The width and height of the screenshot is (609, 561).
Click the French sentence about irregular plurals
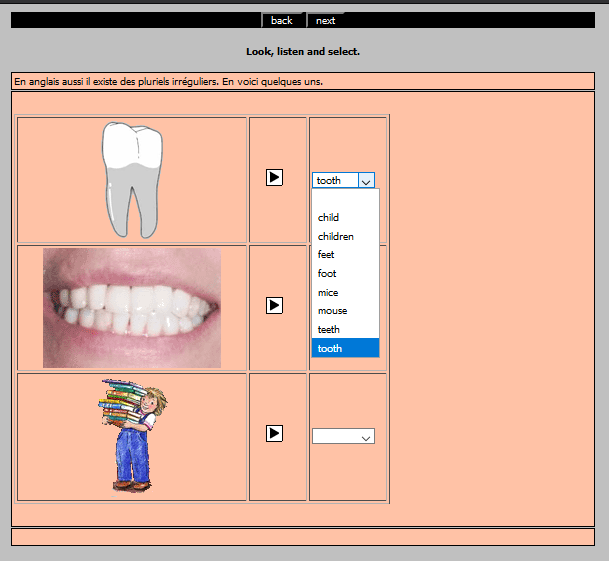(x=168, y=82)
